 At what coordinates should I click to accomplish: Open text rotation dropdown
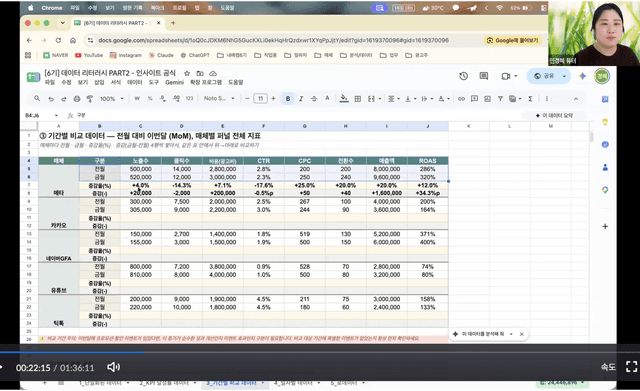[444, 98]
